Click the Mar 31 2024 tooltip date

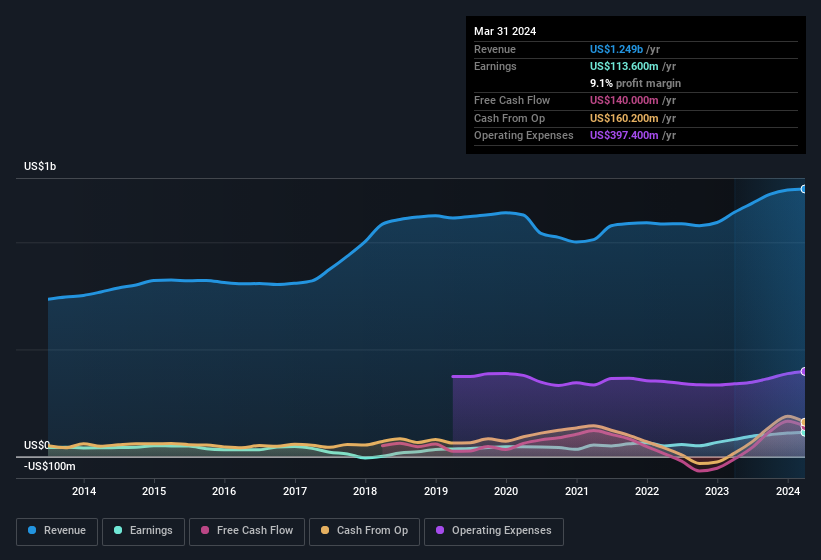(x=505, y=31)
